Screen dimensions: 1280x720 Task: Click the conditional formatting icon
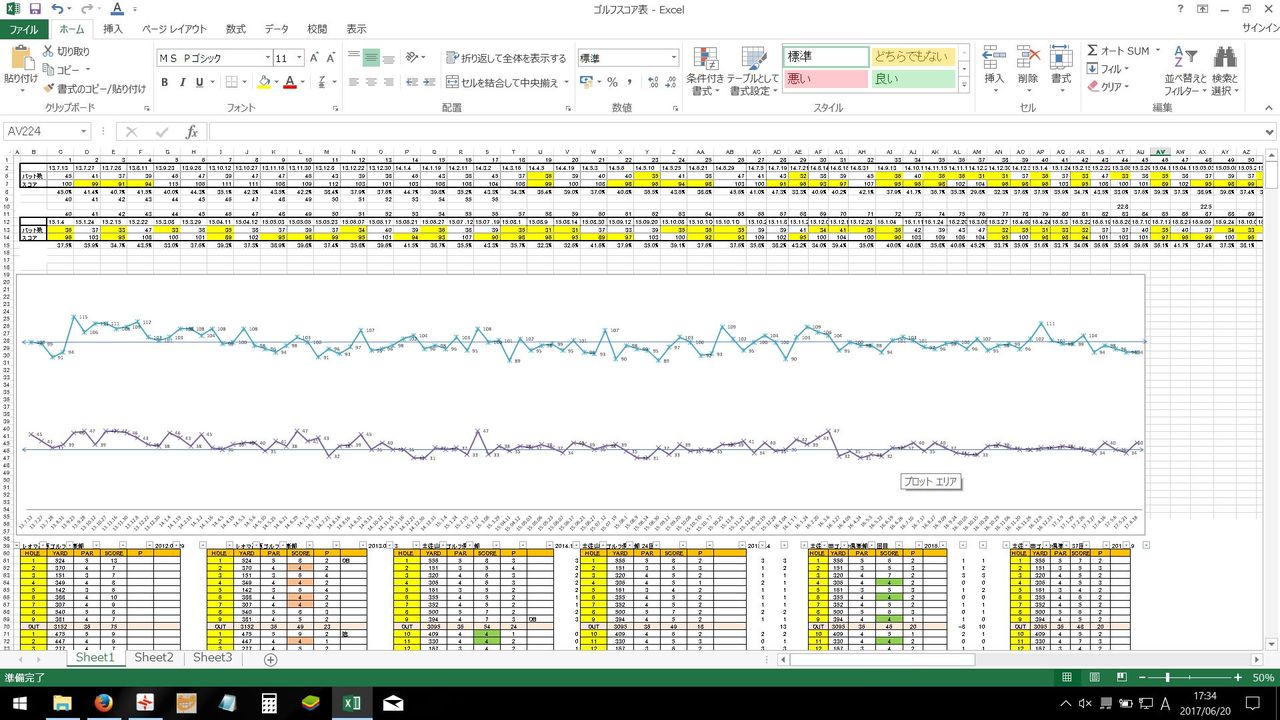(x=705, y=60)
